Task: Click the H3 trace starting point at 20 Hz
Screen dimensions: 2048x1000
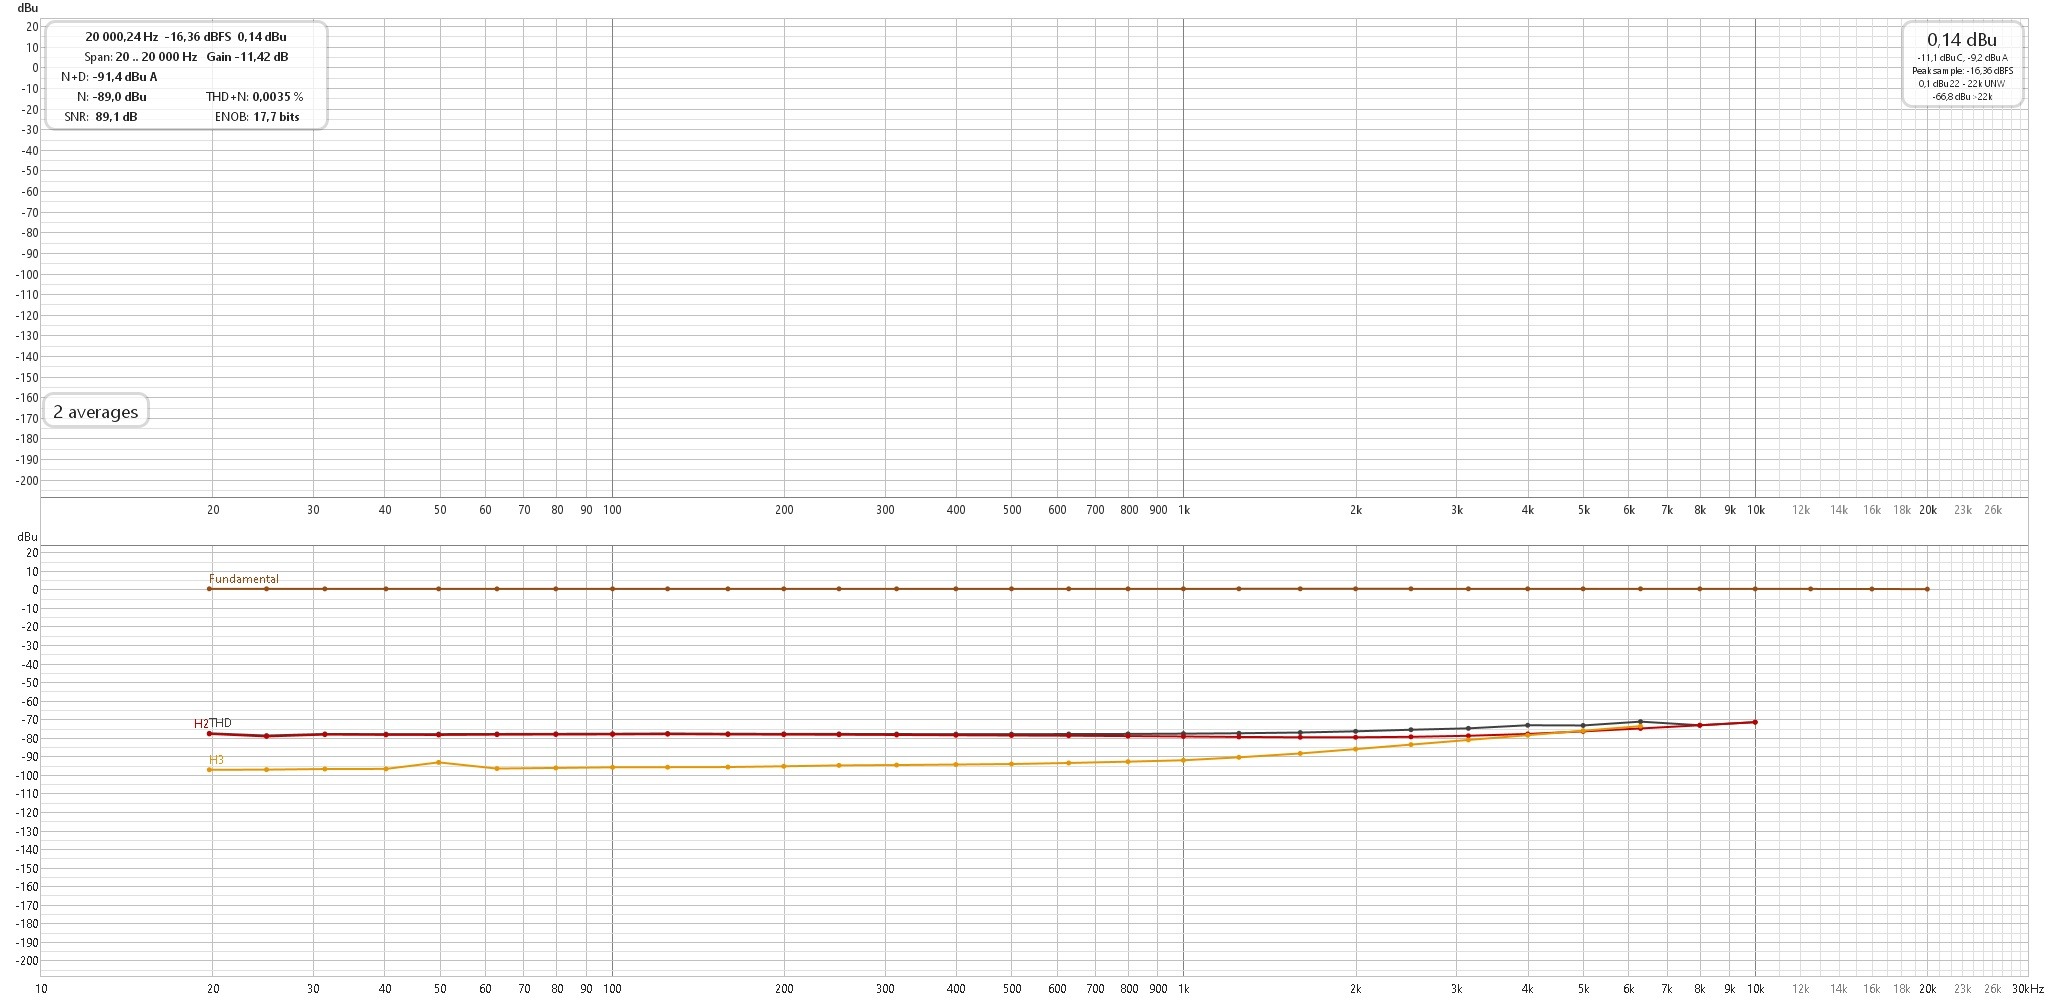Action: tap(209, 769)
